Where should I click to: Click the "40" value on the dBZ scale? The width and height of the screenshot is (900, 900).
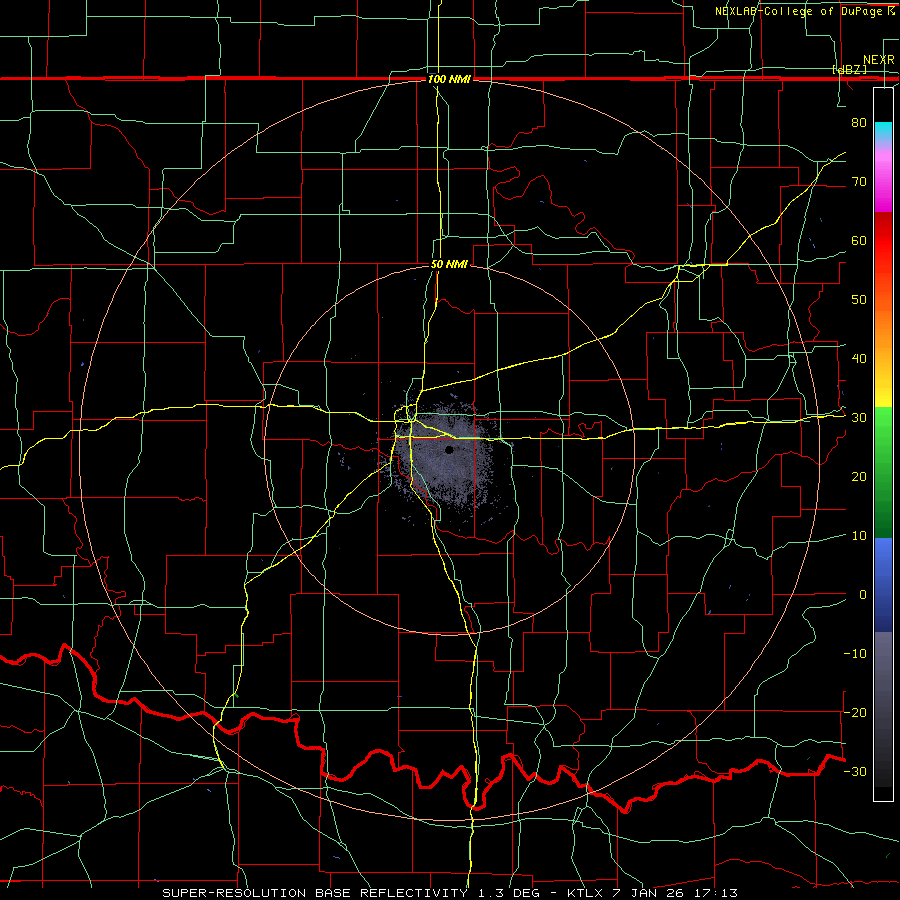point(859,359)
